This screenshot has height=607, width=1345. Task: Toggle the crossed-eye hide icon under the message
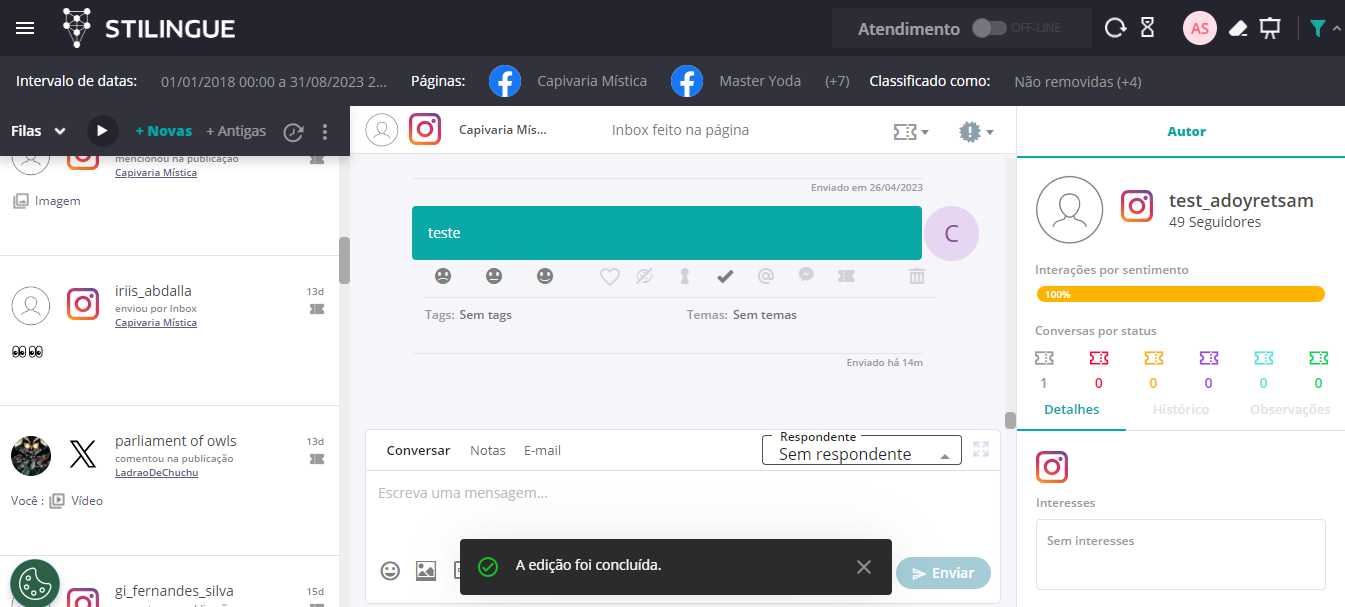click(x=645, y=276)
